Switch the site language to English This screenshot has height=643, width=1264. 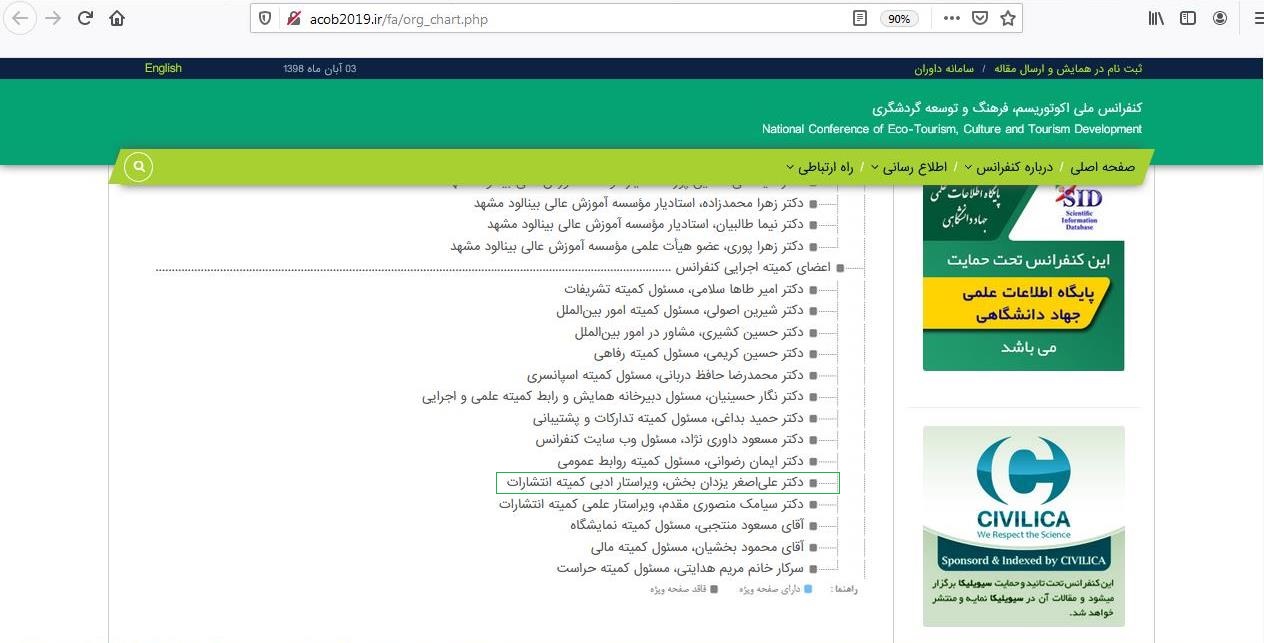tap(163, 67)
